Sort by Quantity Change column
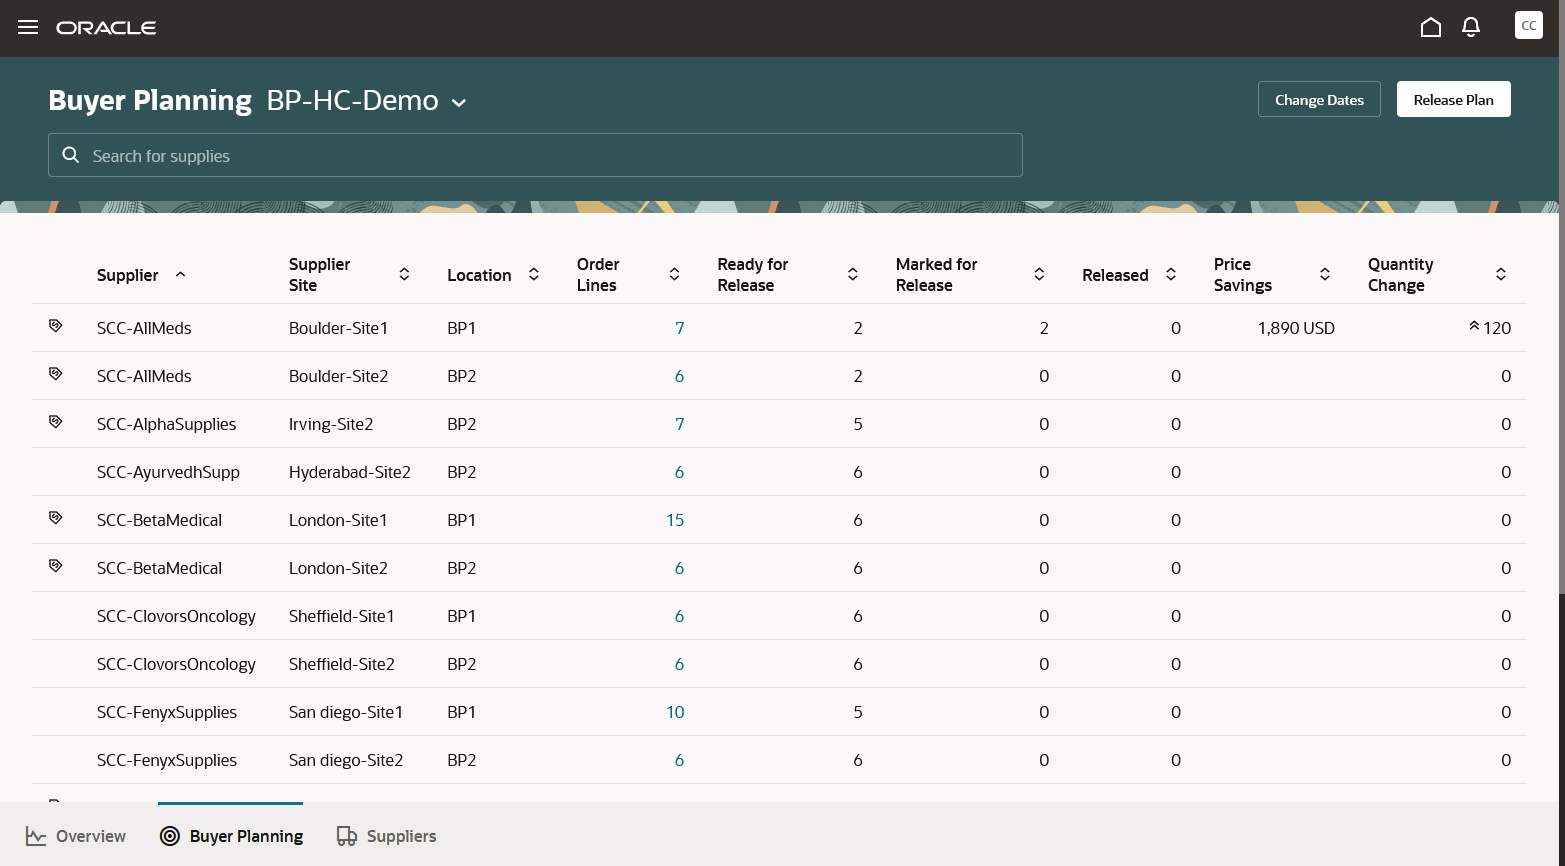Image resolution: width=1565 pixels, height=866 pixels. tap(1501, 274)
